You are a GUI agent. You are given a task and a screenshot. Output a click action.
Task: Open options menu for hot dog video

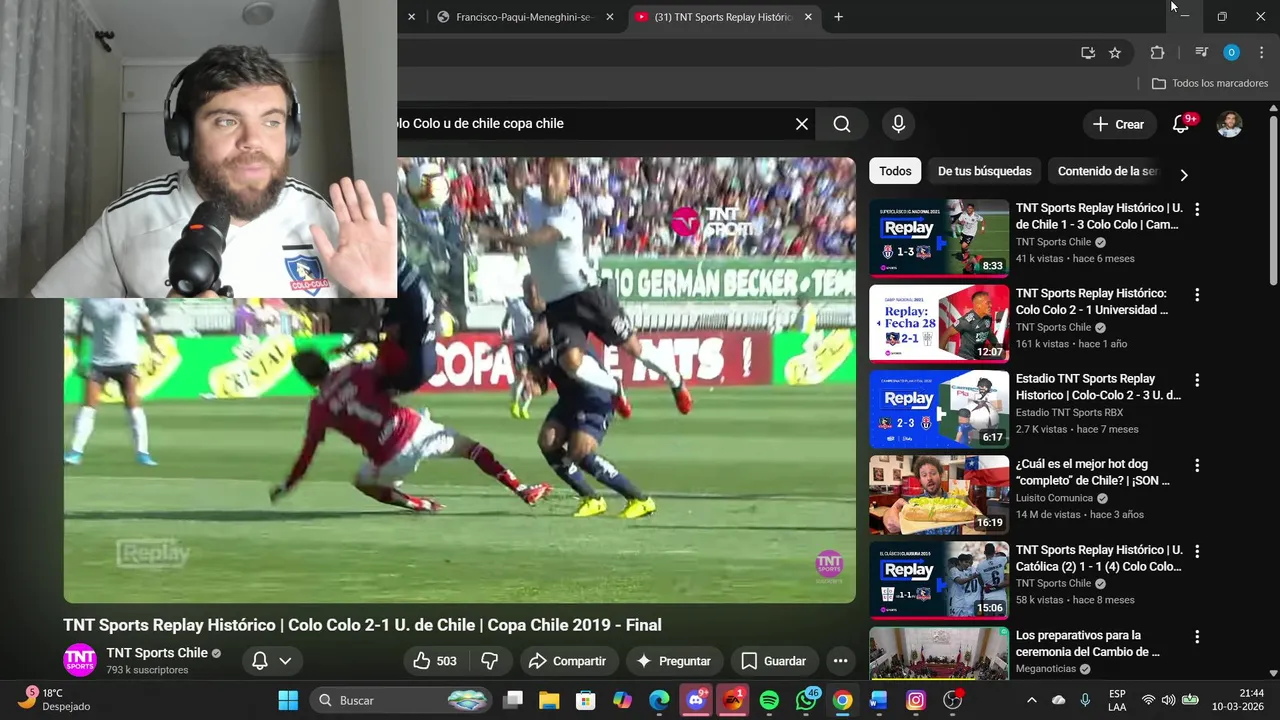(x=1197, y=466)
